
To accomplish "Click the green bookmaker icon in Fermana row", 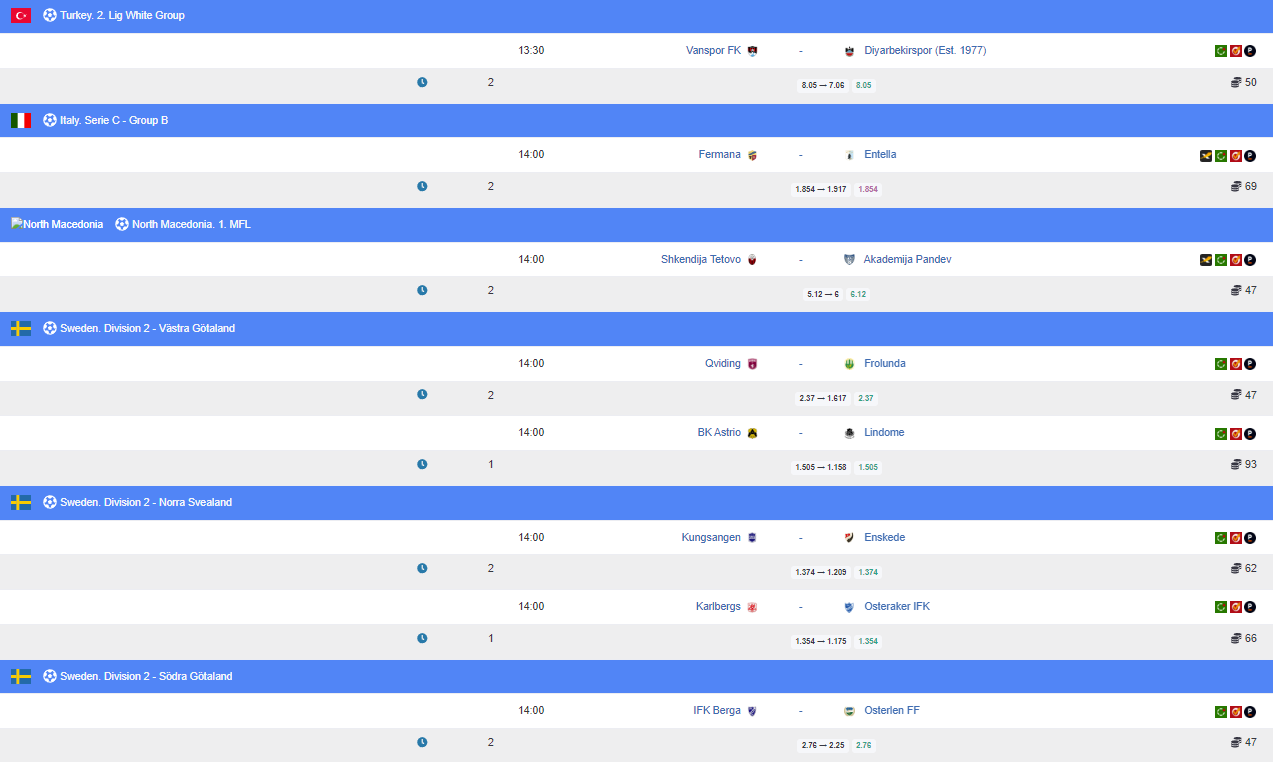I will coord(1220,156).
